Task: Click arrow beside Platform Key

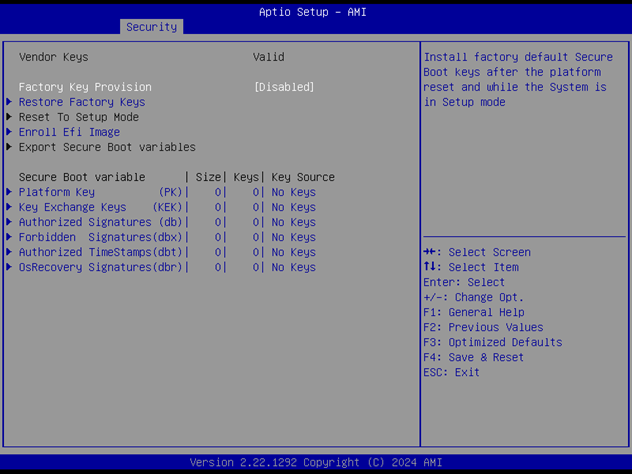Action: point(10,192)
